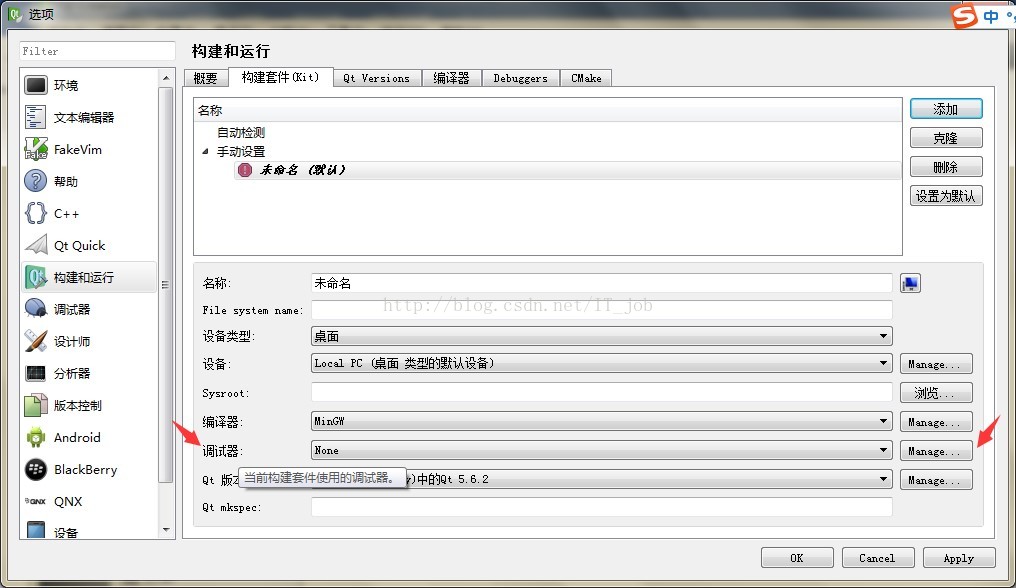Click the 删除 delete button
This screenshot has height=588, width=1016.
tap(946, 167)
